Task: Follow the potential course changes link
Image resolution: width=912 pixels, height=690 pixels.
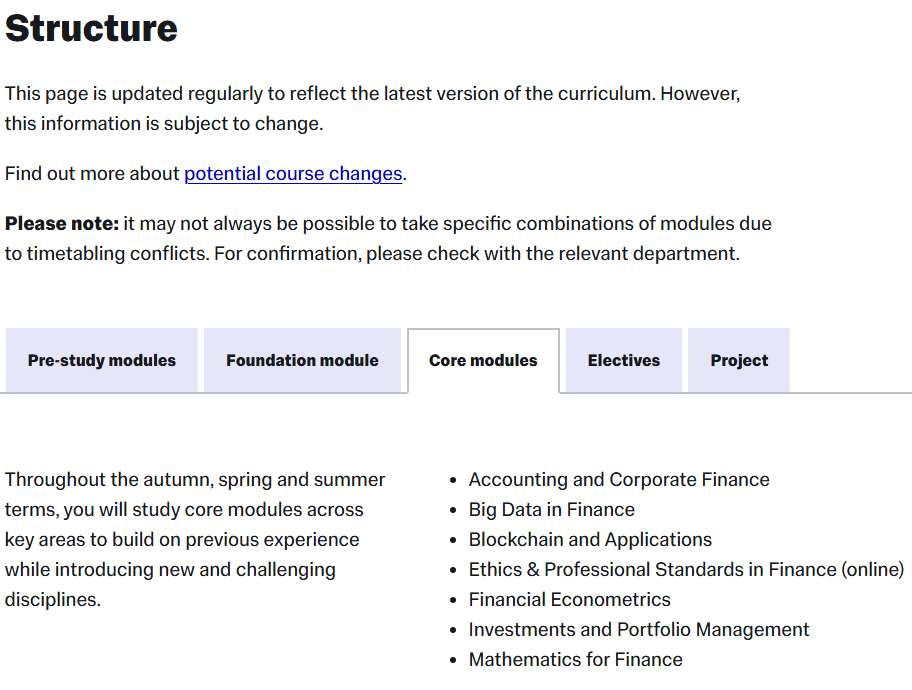Action: 293,174
